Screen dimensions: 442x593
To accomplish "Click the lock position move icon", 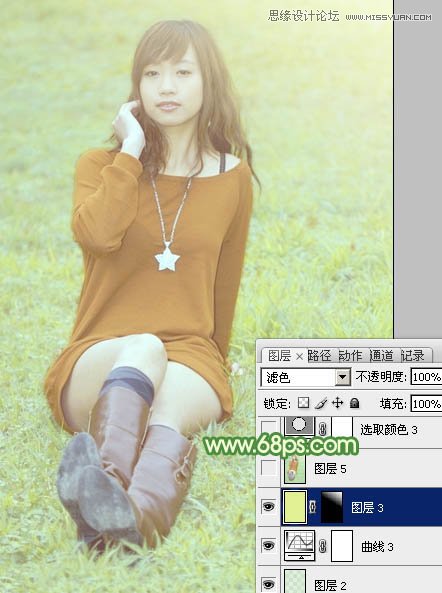I will coord(337,403).
